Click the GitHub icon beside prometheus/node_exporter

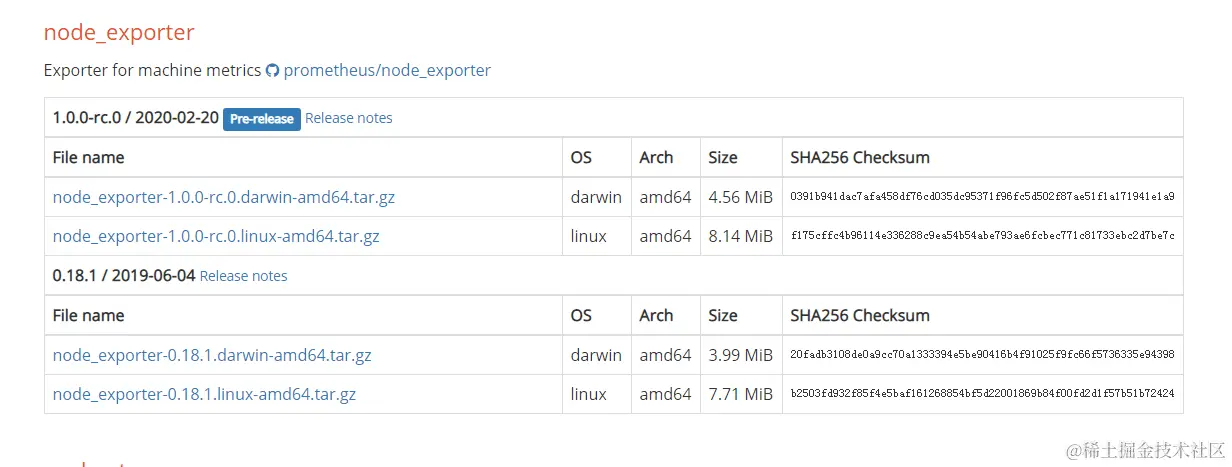pos(272,71)
